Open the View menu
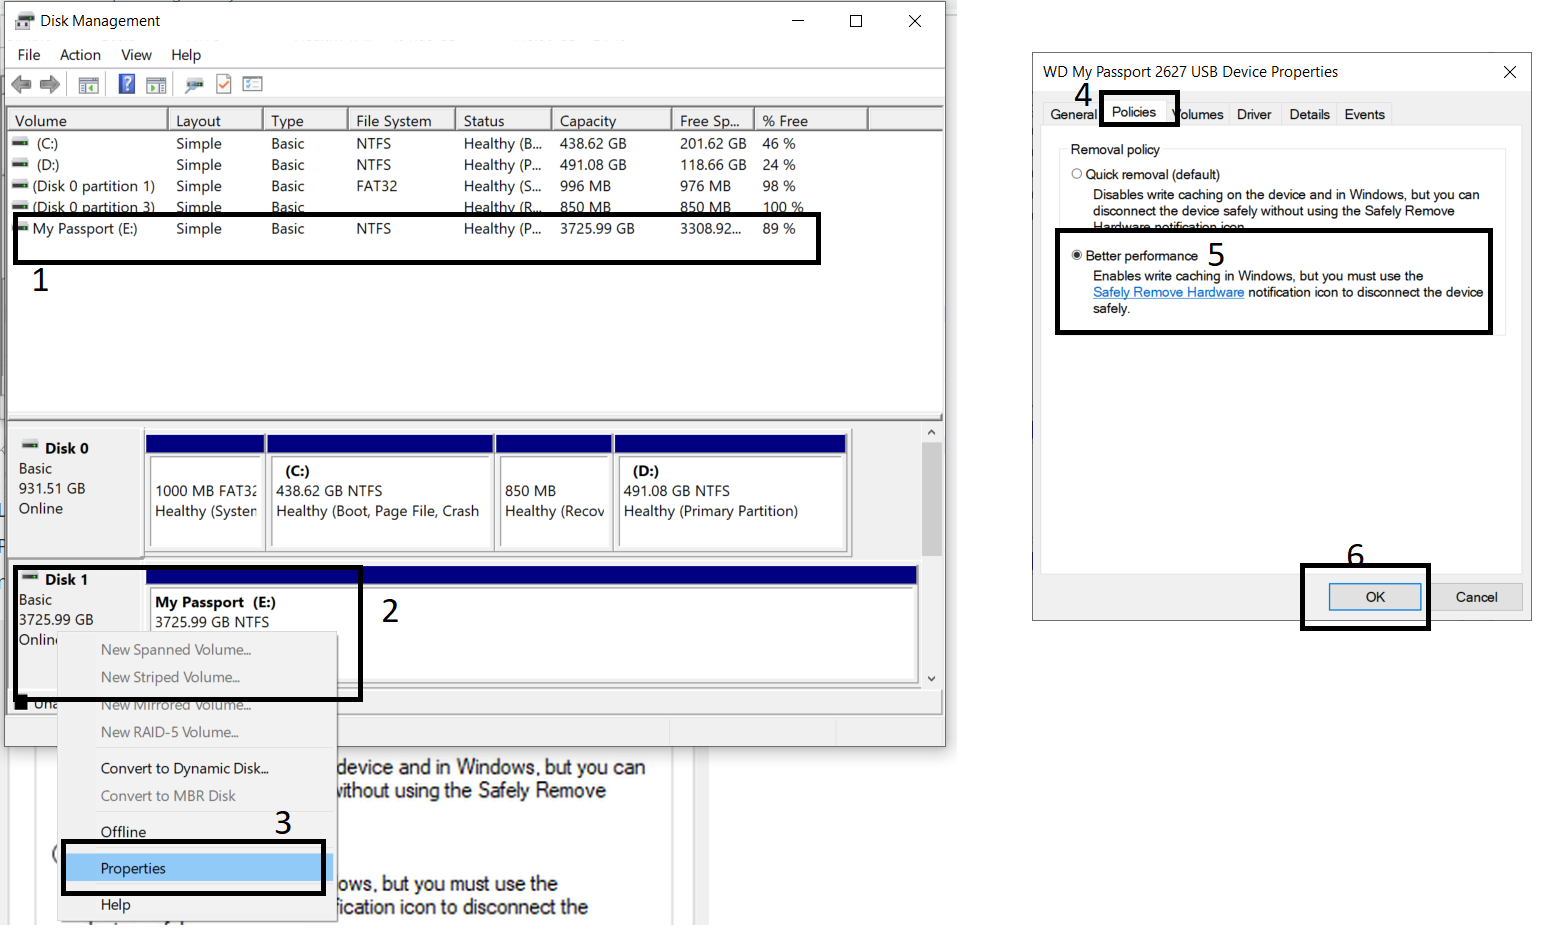1544x948 pixels. click(136, 55)
